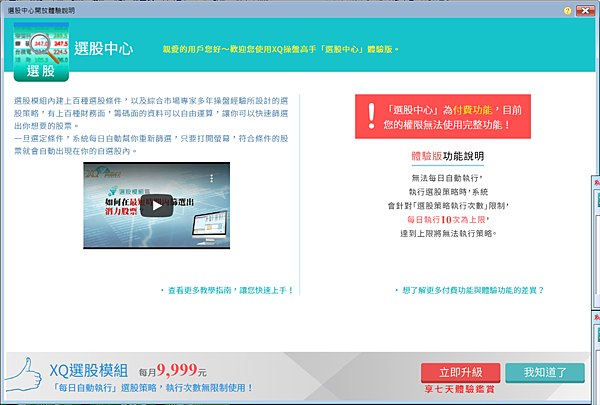Click the 「每日自動執行」選股策略 footer text

click(x=152, y=388)
